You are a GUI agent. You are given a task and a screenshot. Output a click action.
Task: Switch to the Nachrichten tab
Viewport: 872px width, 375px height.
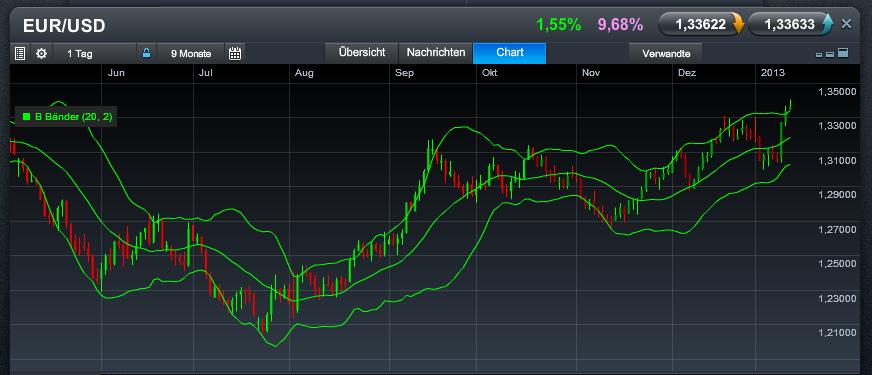pos(436,53)
